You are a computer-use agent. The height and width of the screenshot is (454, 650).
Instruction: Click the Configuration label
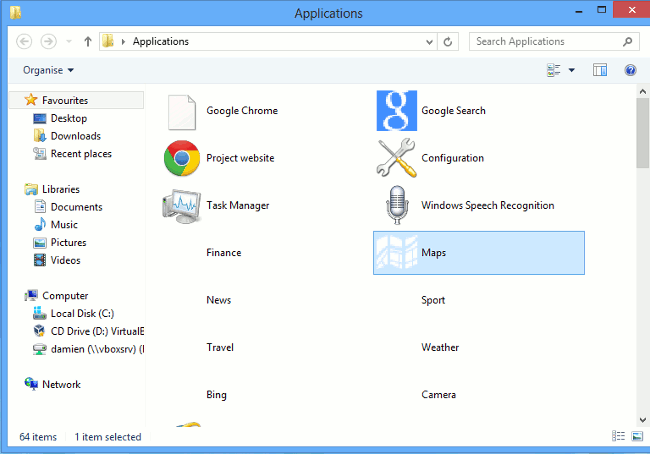pyautogui.click(x=452, y=158)
